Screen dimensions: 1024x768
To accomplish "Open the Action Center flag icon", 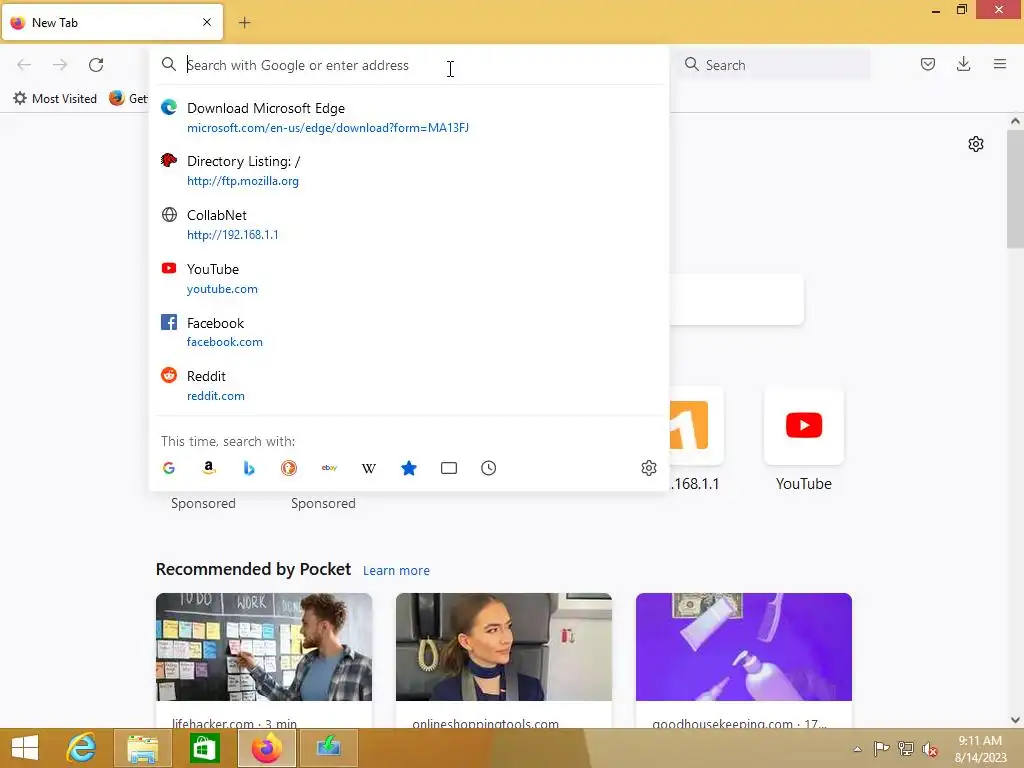I will click(x=881, y=749).
